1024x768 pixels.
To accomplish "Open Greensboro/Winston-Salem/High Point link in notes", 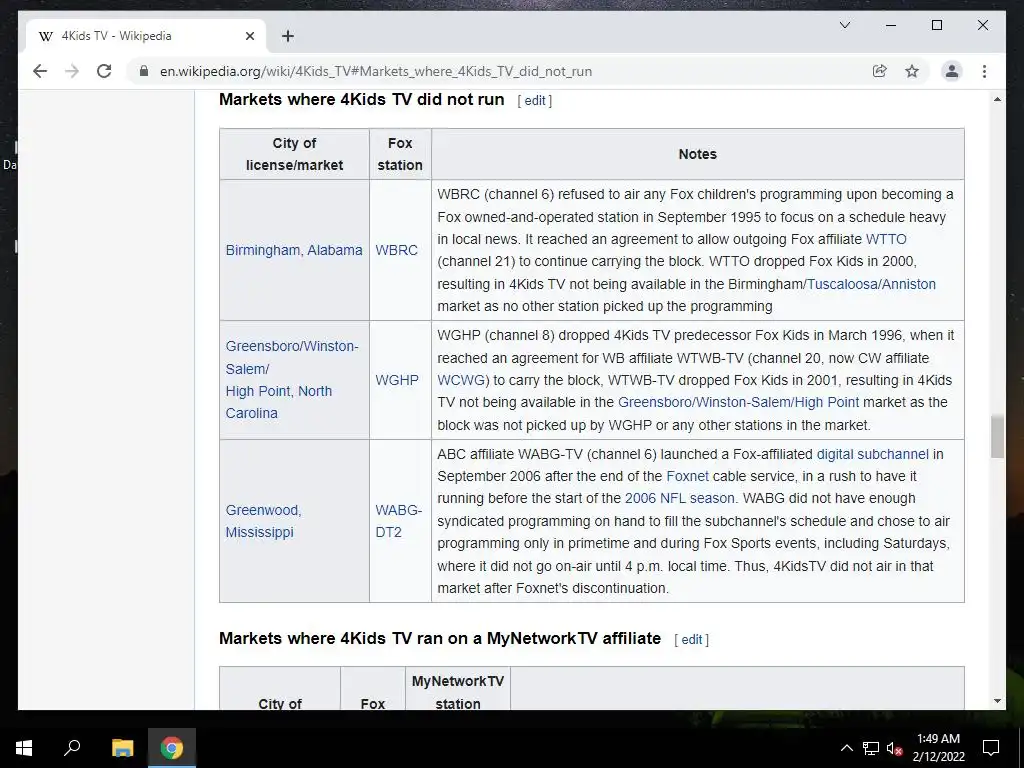I will click(739, 402).
